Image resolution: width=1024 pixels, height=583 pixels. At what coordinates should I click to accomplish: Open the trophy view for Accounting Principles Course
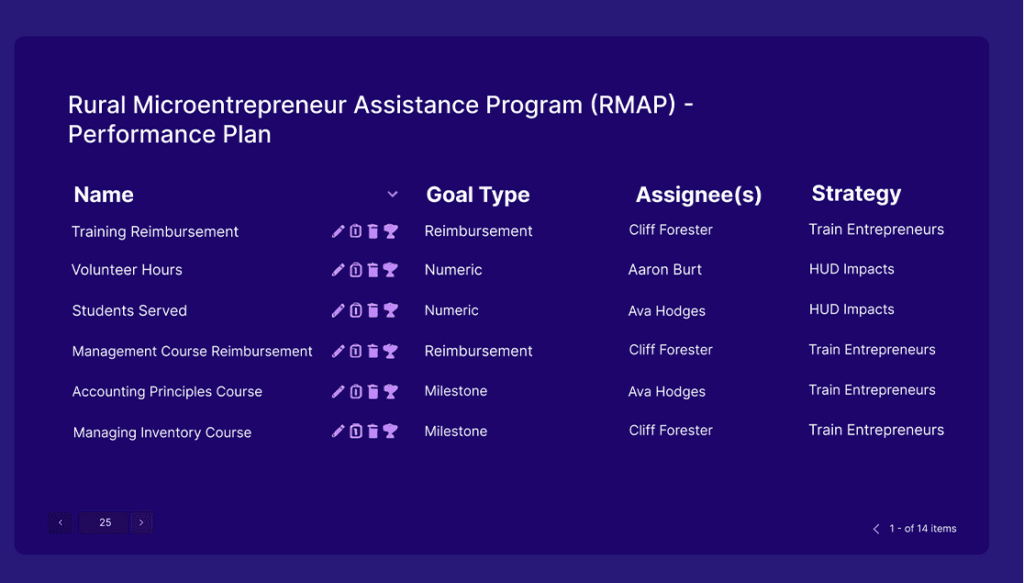tap(390, 391)
